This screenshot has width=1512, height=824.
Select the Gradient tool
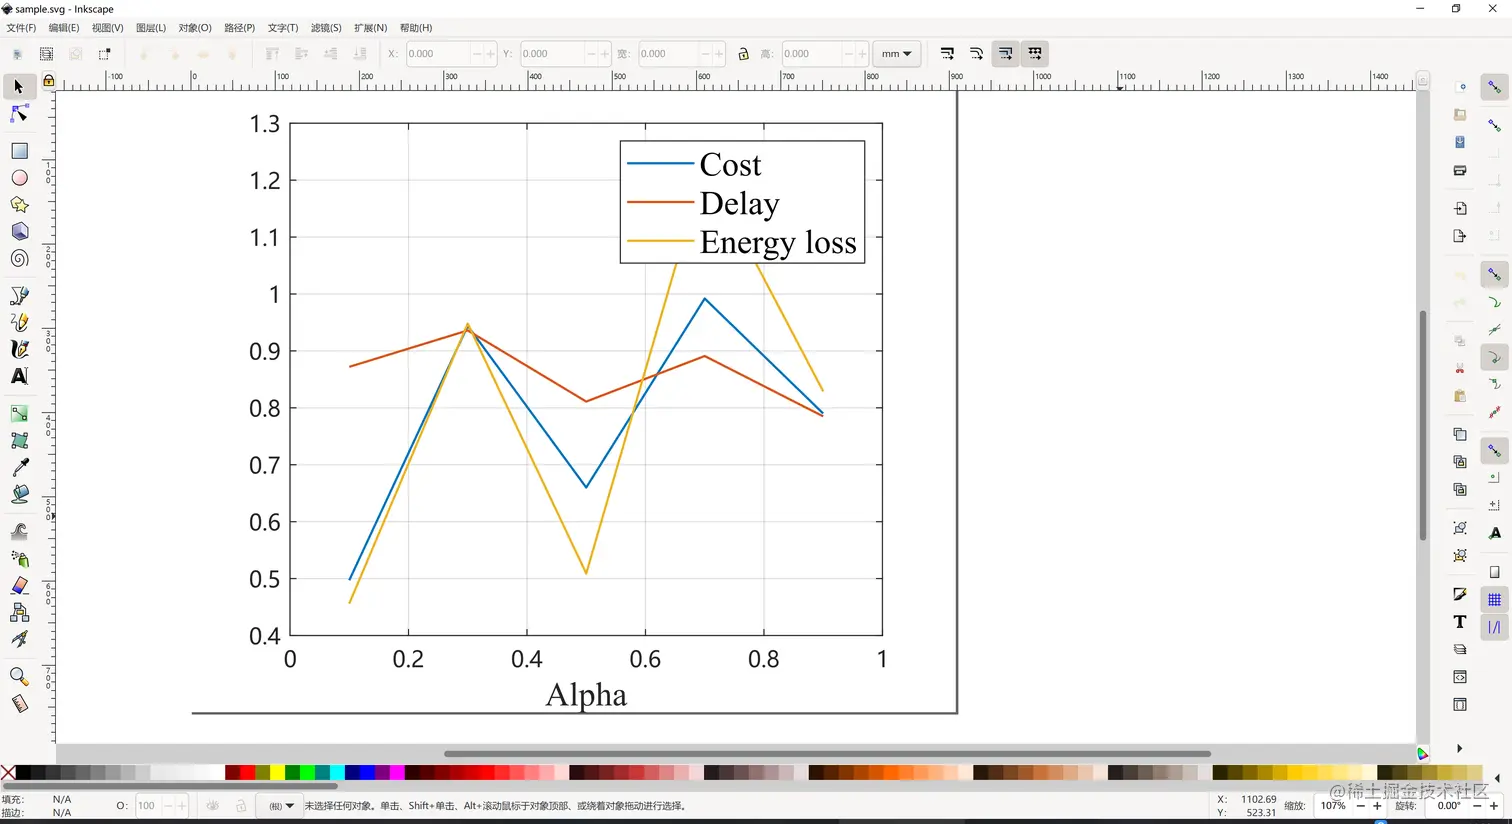coord(19,413)
